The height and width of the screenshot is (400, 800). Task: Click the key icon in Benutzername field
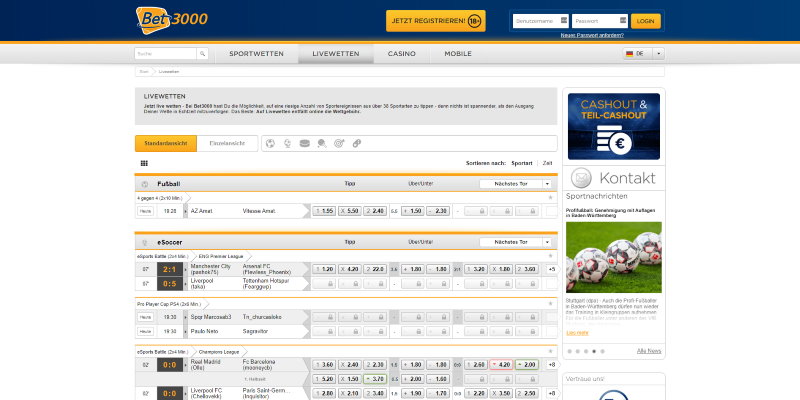click(x=564, y=20)
